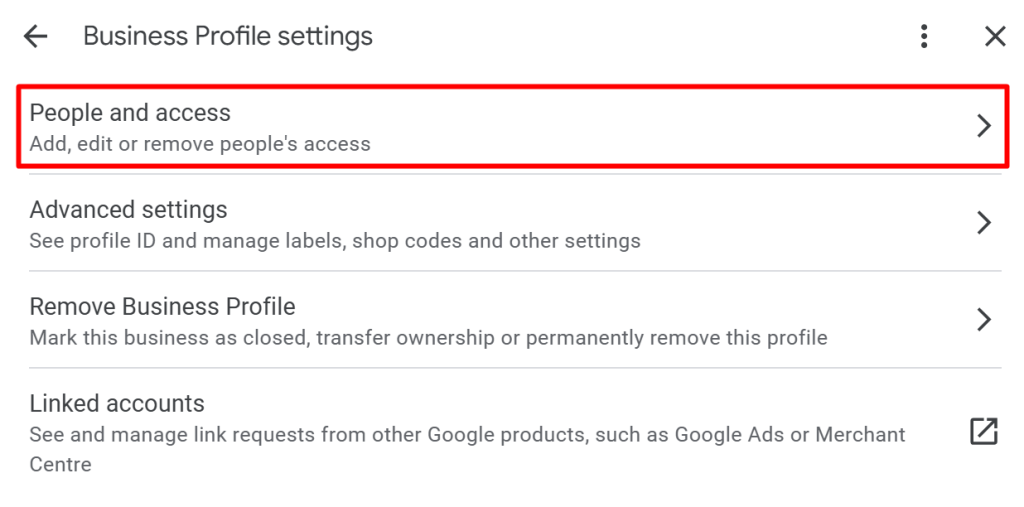This screenshot has width=1024, height=507.
Task: Expand the Advanced settings chevron arrow
Action: [x=984, y=222]
